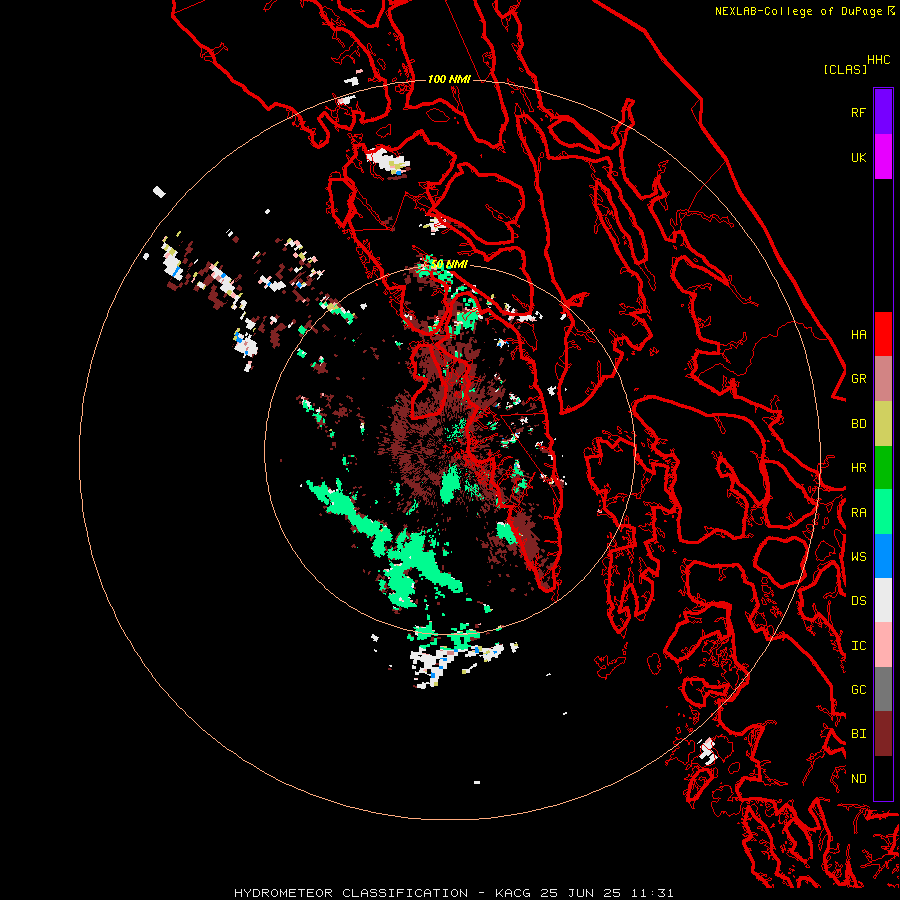The height and width of the screenshot is (900, 900).
Task: Click the RF legend label
Action: coord(858,112)
